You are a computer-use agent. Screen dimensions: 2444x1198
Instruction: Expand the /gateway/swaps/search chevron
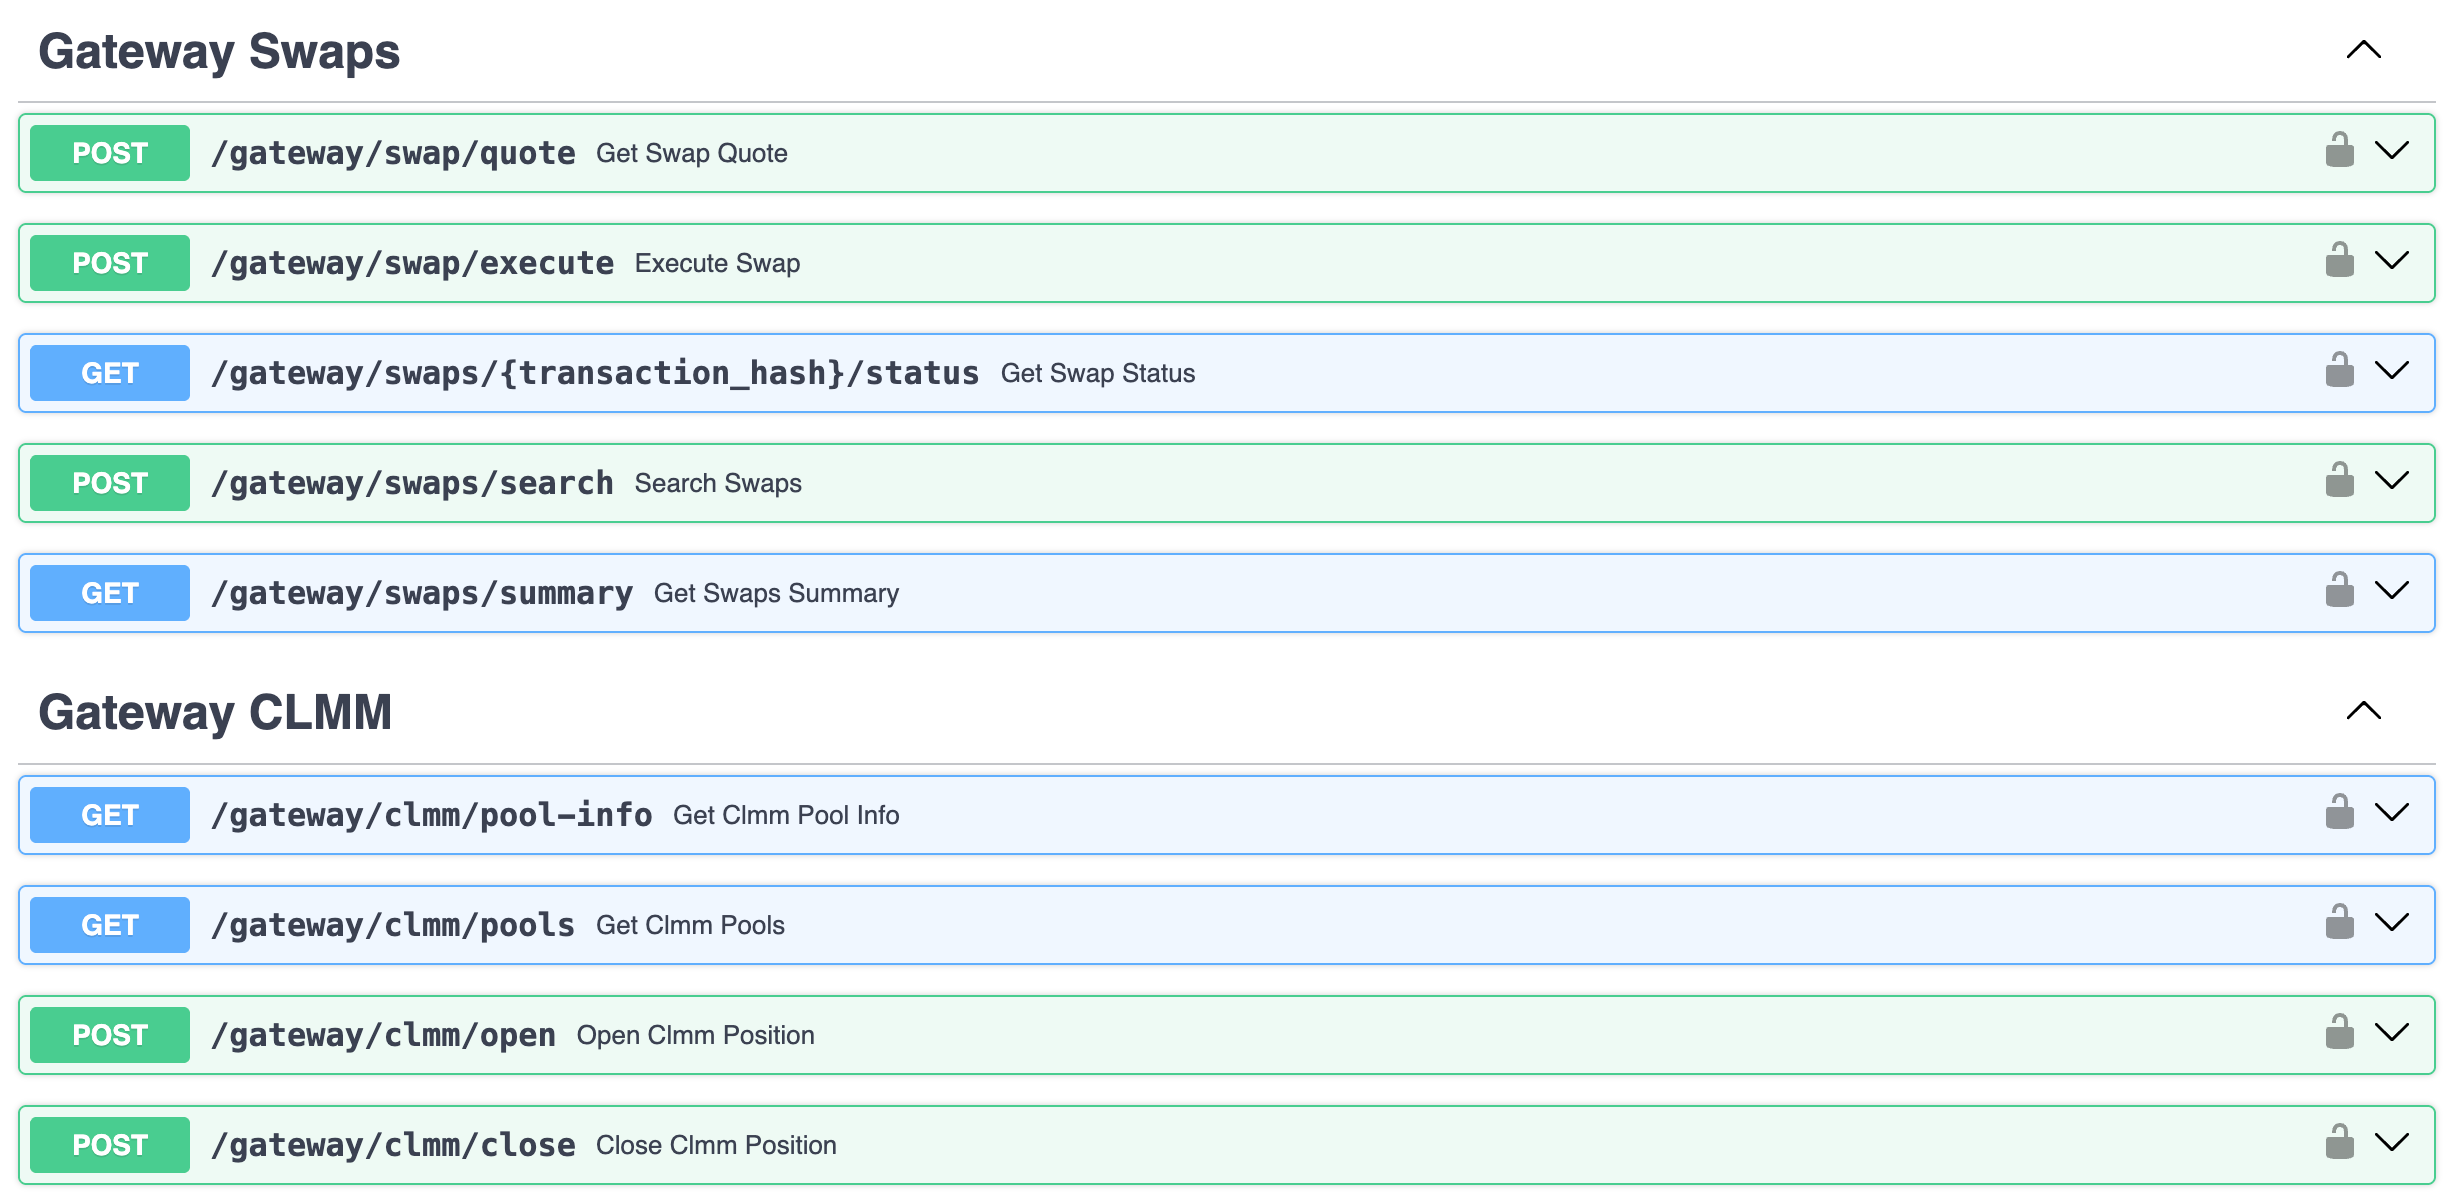2392,481
